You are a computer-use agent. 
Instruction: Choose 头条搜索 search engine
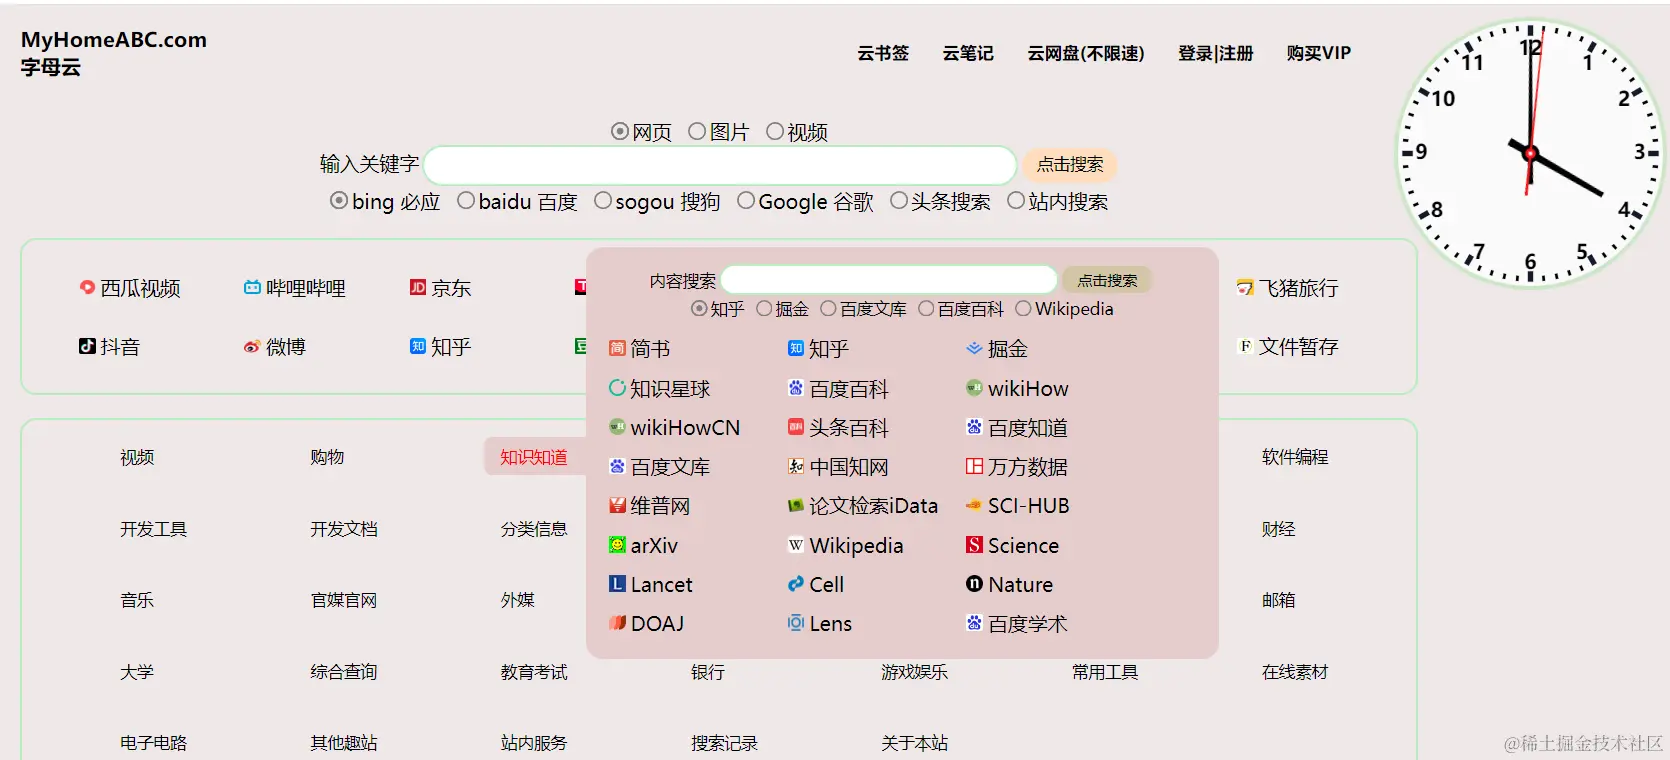click(899, 201)
